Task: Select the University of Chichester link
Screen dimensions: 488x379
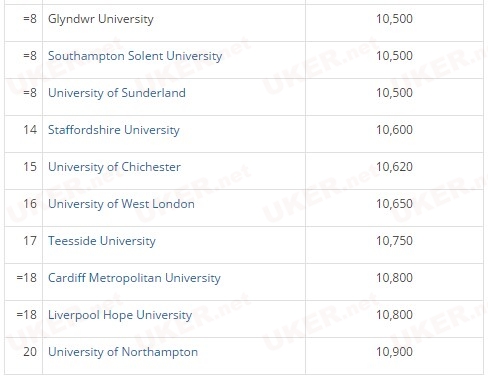Action: (114, 167)
